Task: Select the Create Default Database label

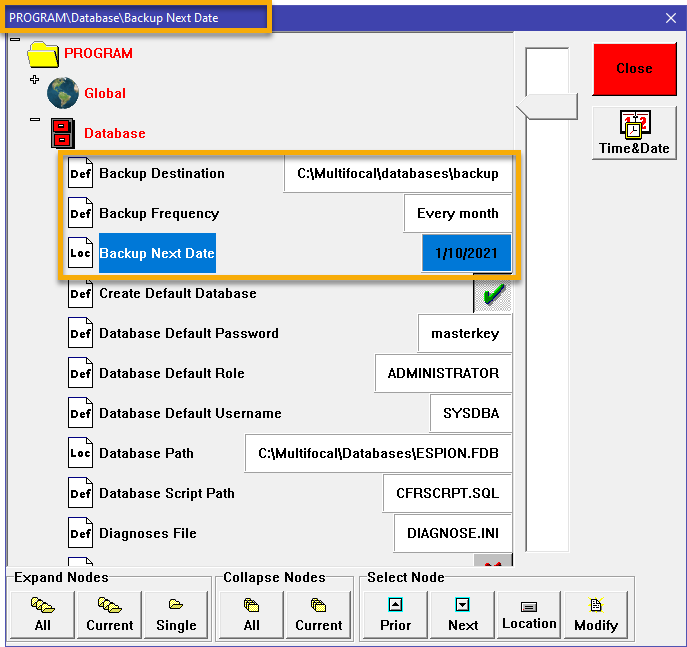Action: coord(178,293)
